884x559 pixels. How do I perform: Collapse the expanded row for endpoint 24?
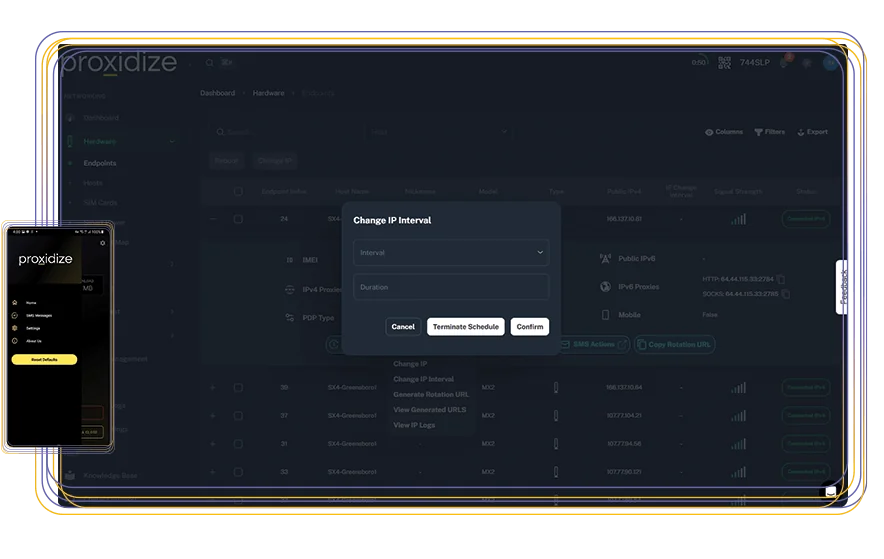click(x=213, y=219)
